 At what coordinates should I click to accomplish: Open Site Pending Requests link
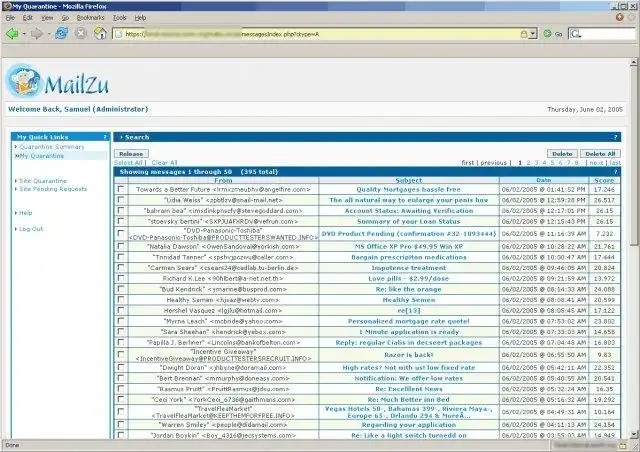coord(53,189)
